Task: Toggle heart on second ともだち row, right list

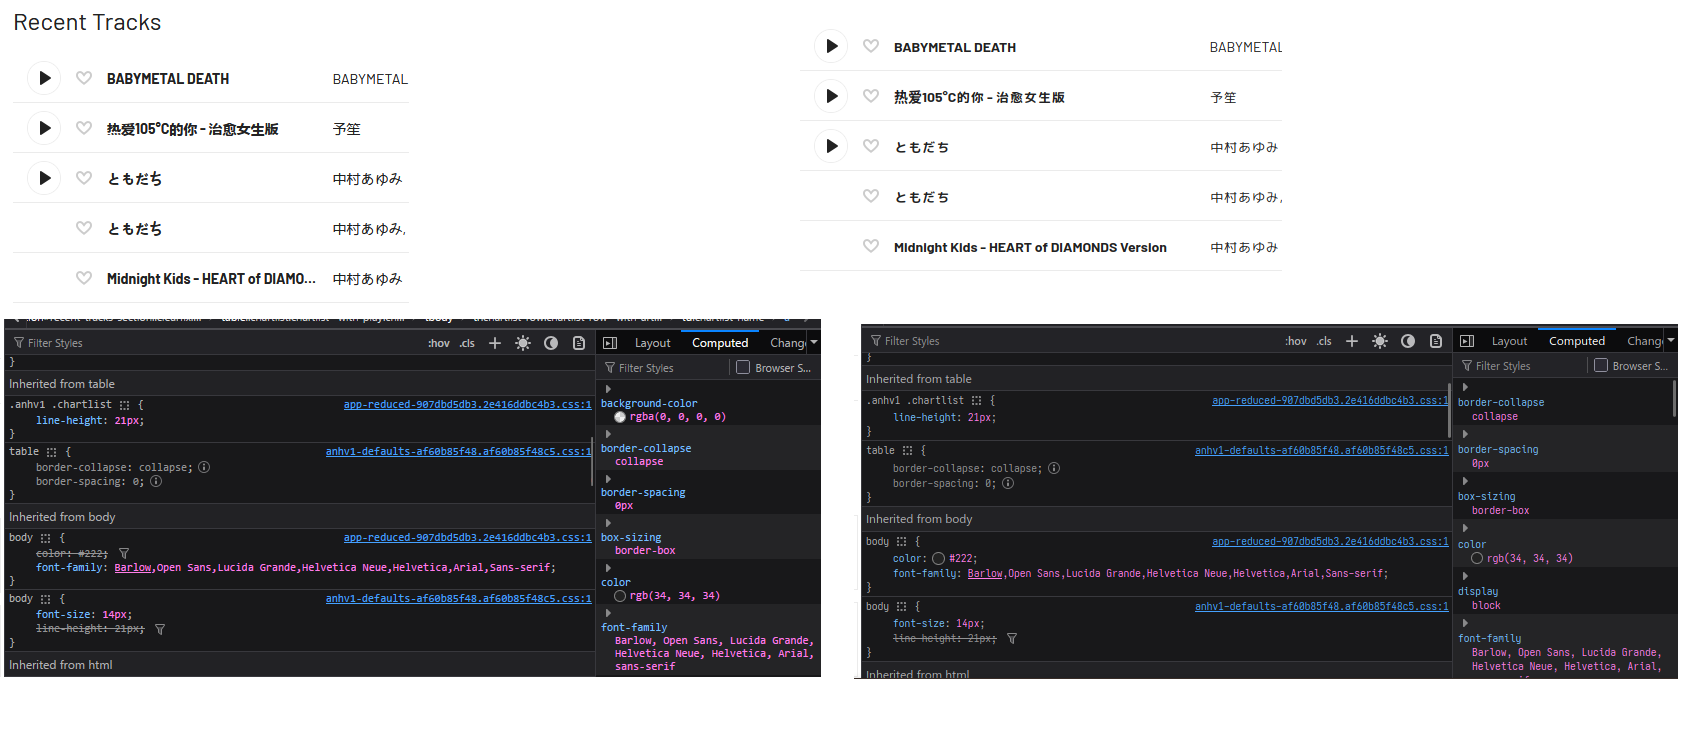Action: pos(871,196)
